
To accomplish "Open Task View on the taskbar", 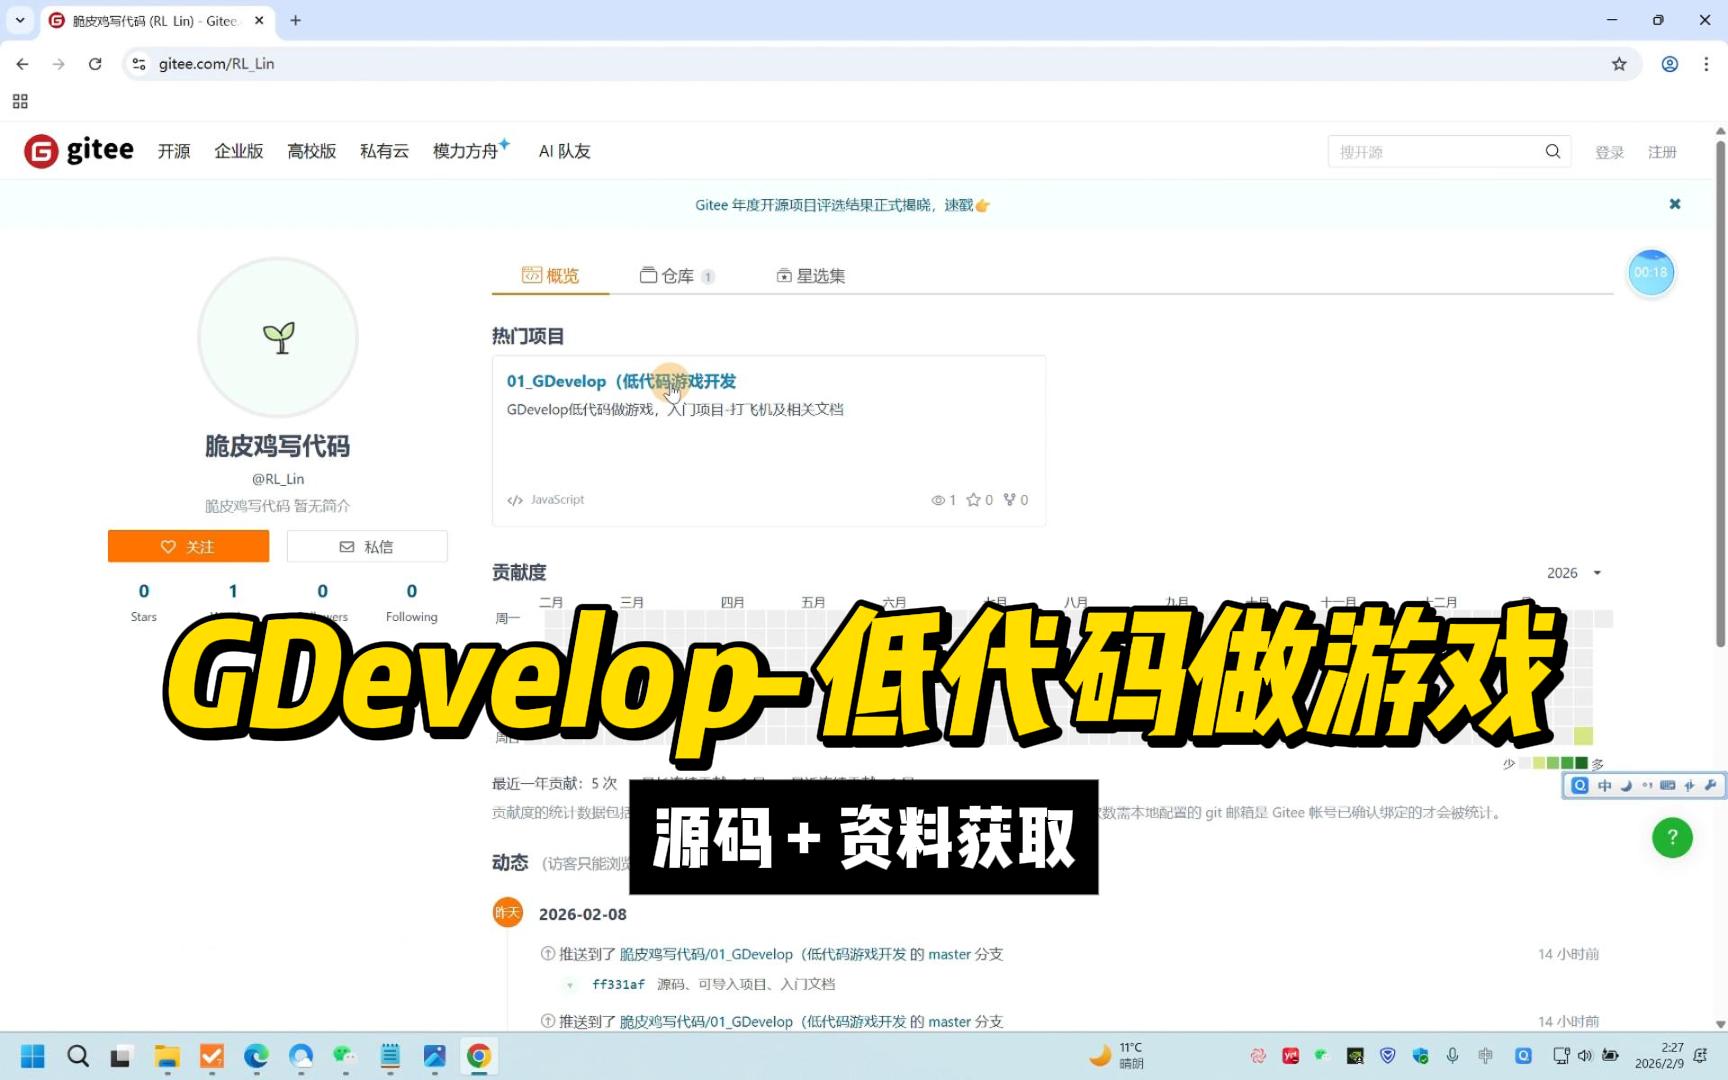I will click(x=121, y=1057).
